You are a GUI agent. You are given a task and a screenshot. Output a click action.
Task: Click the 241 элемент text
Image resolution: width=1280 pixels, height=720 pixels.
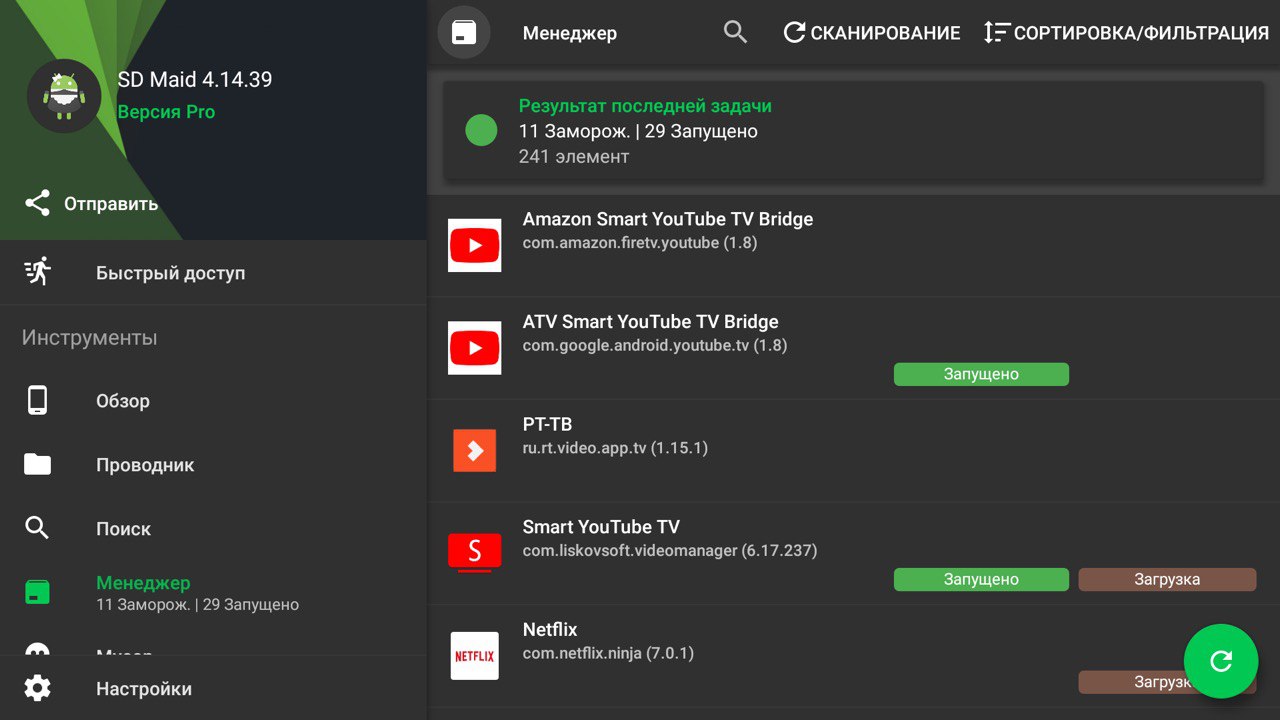pyautogui.click(x=574, y=157)
